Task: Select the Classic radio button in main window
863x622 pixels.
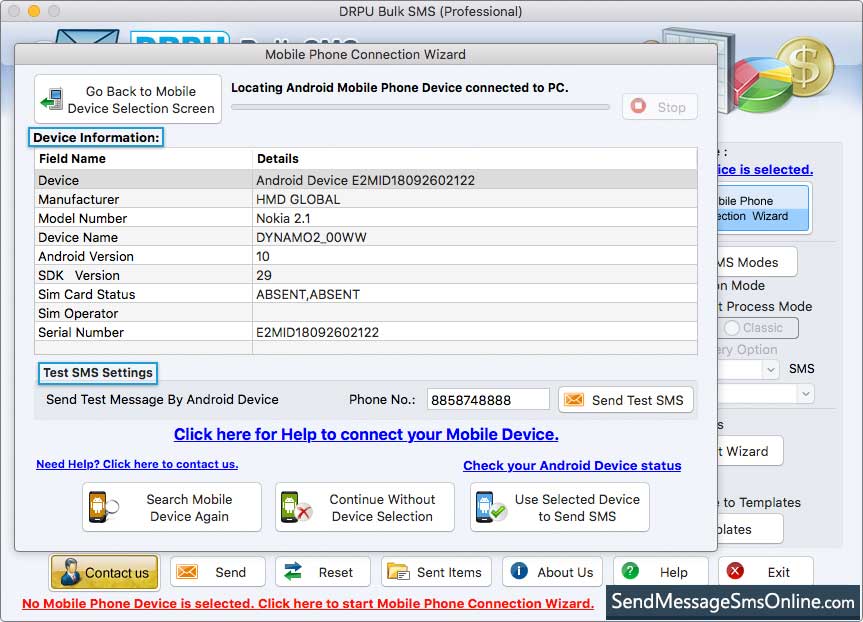Action: point(731,328)
